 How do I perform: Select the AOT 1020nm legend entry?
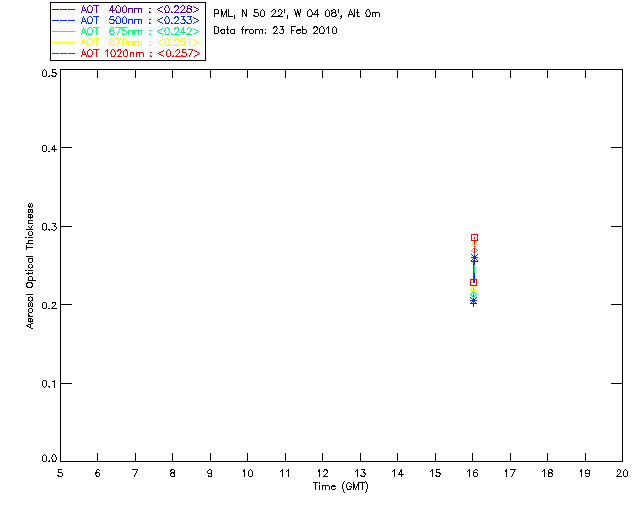tap(126, 53)
